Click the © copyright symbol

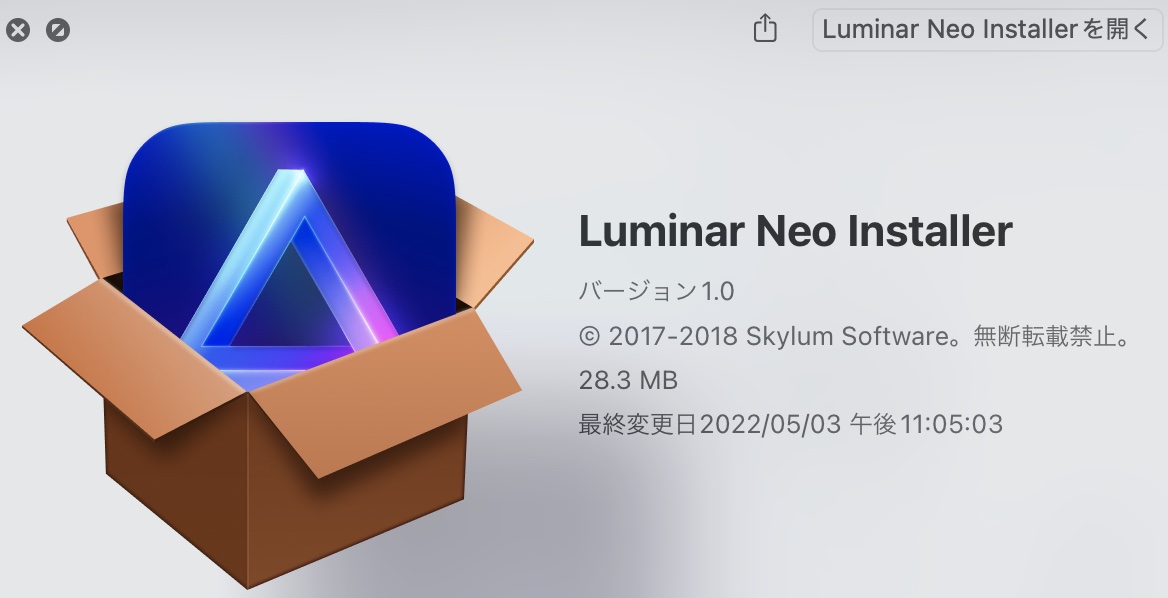click(589, 337)
